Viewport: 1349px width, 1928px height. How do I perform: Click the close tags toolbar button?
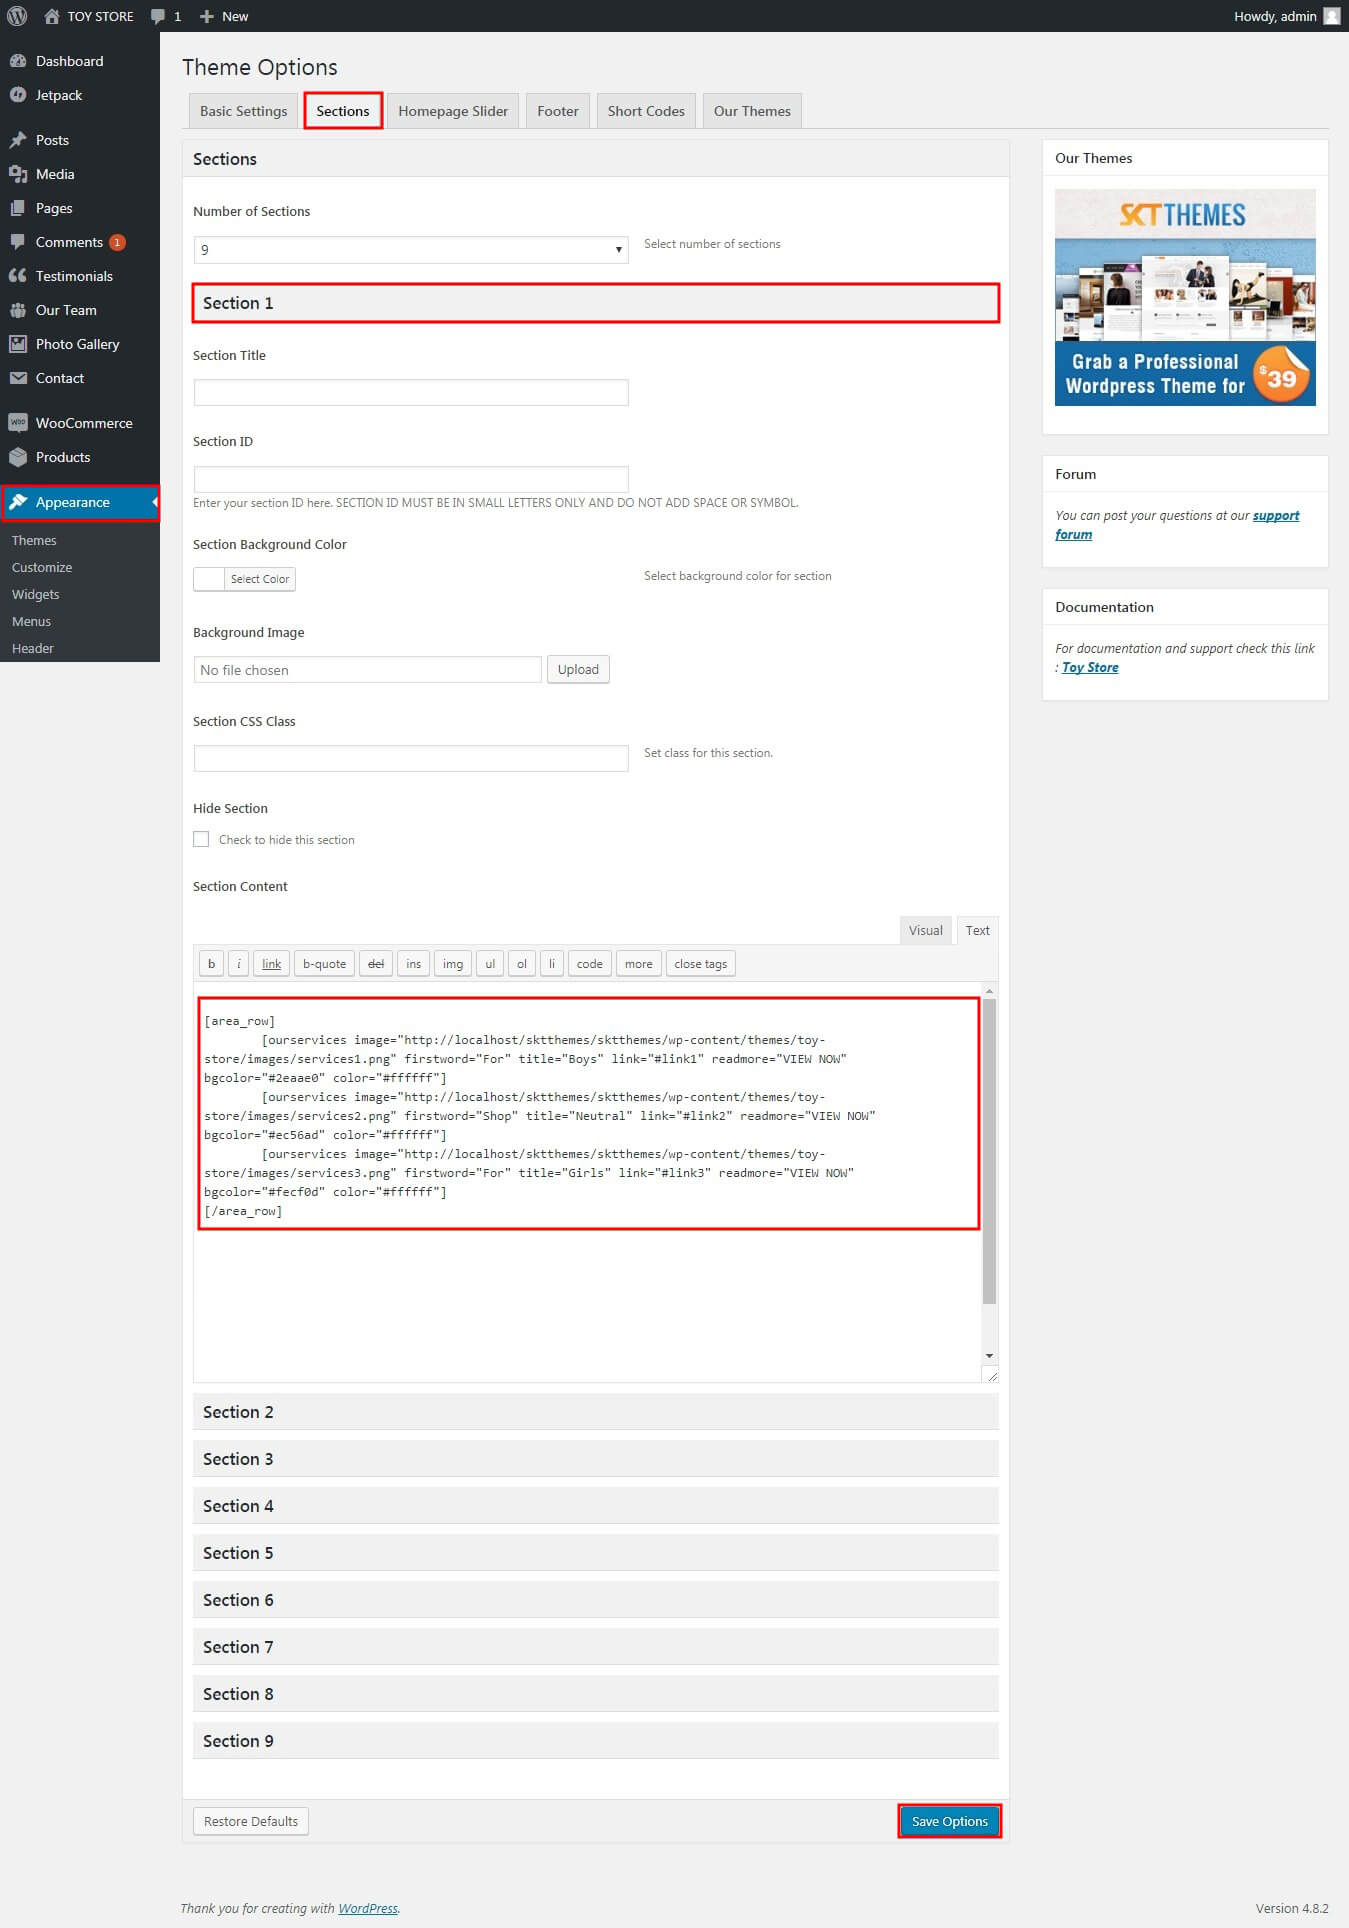(x=700, y=964)
